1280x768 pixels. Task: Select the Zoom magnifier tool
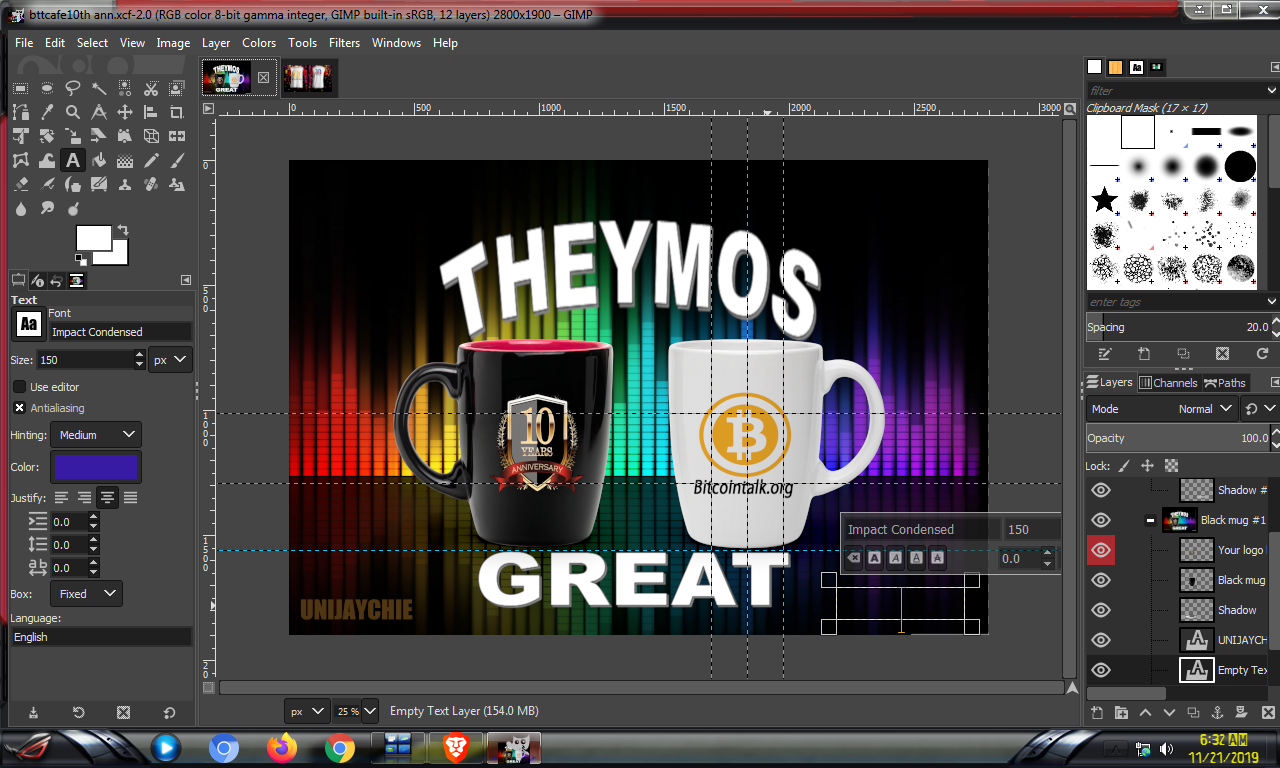click(x=73, y=112)
